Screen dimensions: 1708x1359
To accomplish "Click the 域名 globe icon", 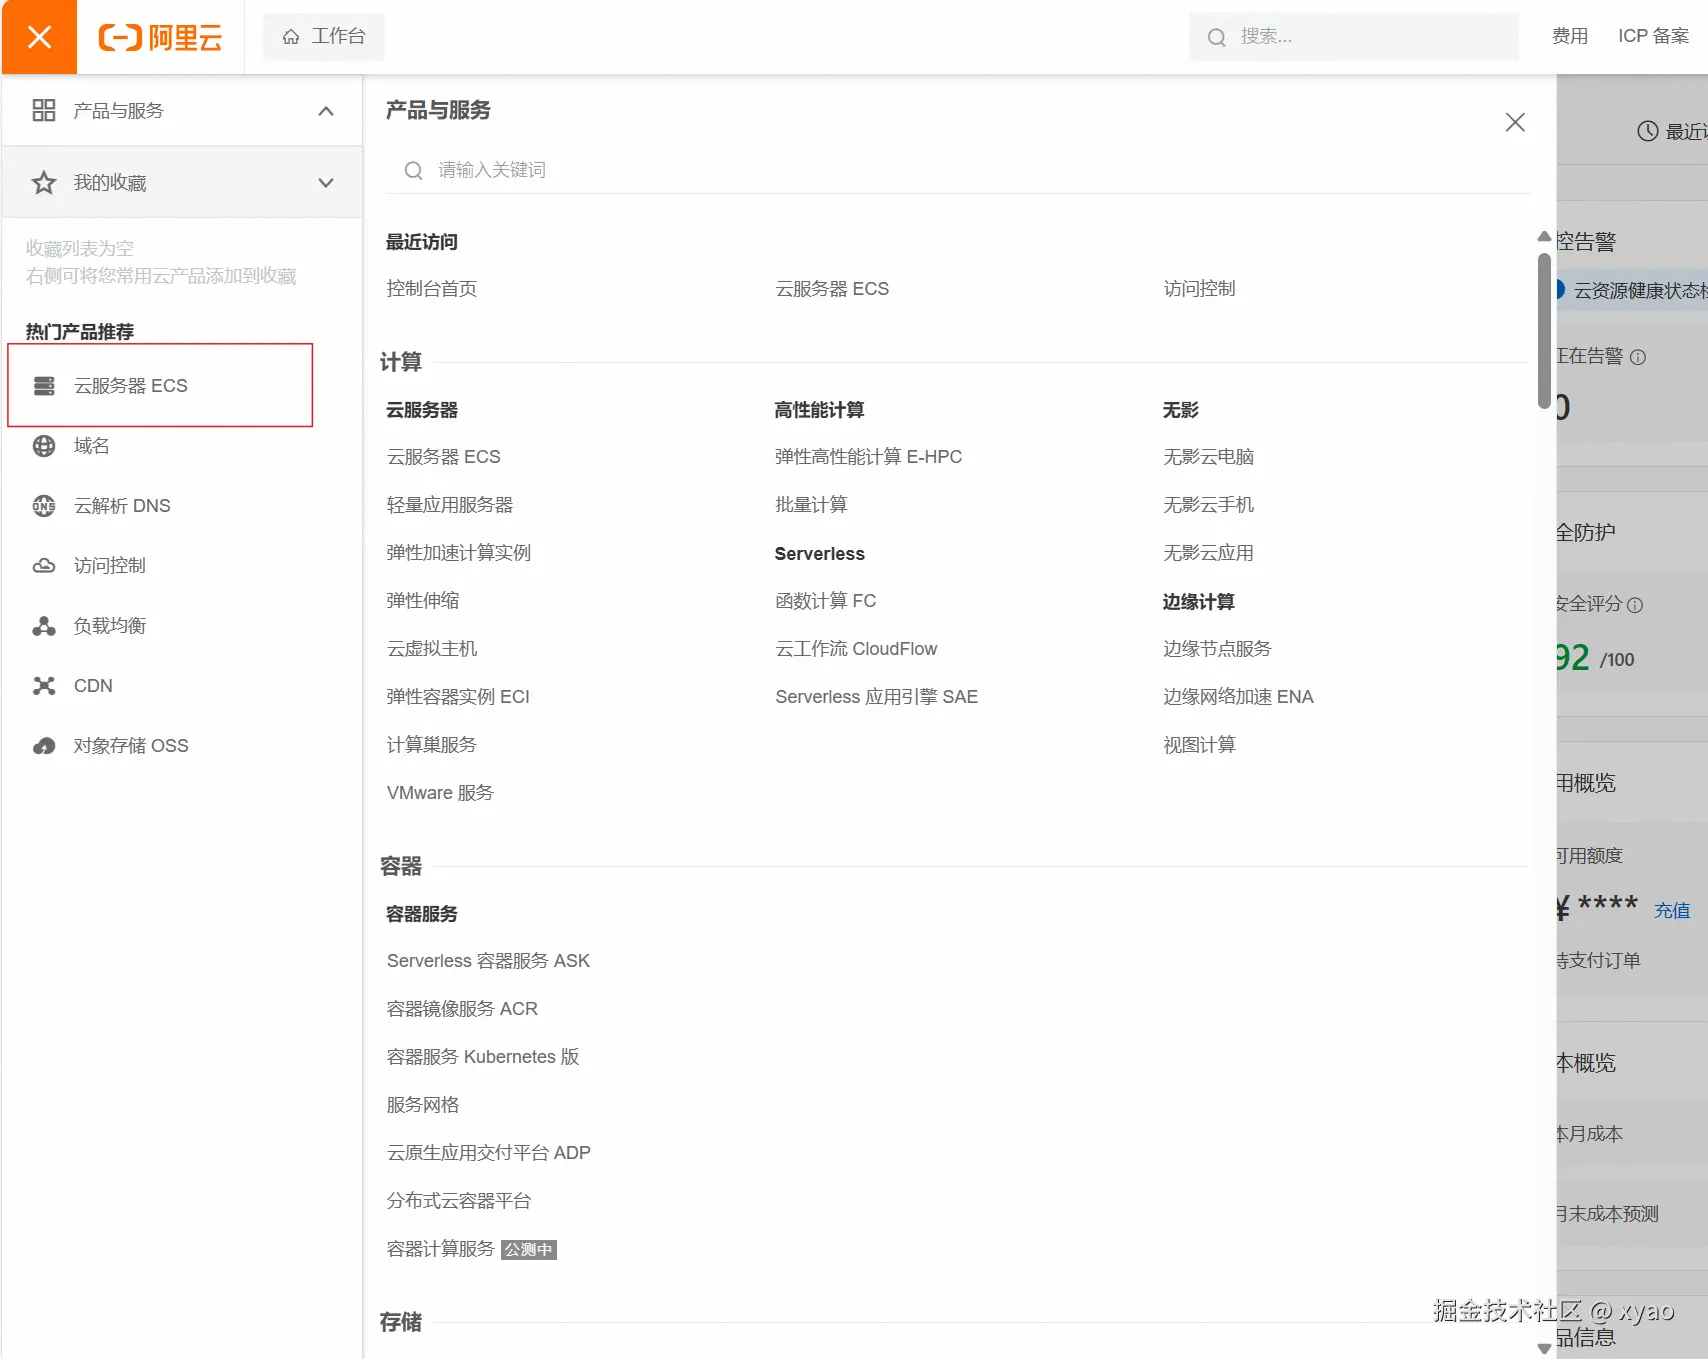I will 44,446.
